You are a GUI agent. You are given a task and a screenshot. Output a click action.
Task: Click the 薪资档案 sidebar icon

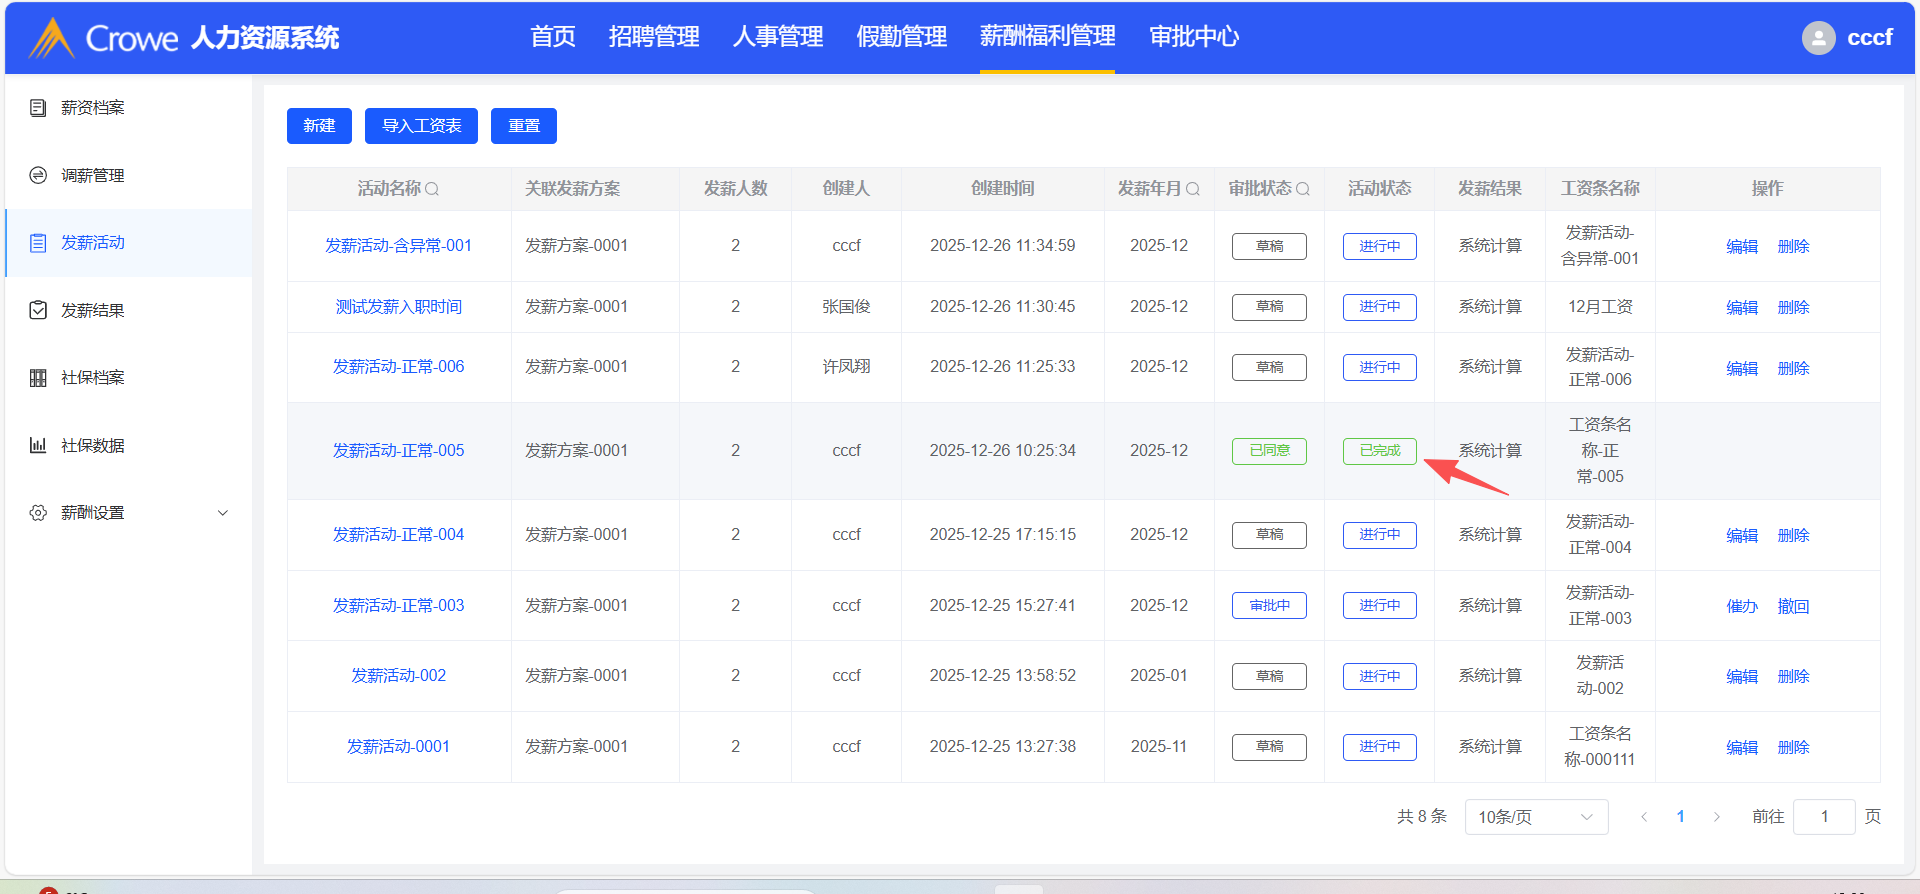pos(38,108)
